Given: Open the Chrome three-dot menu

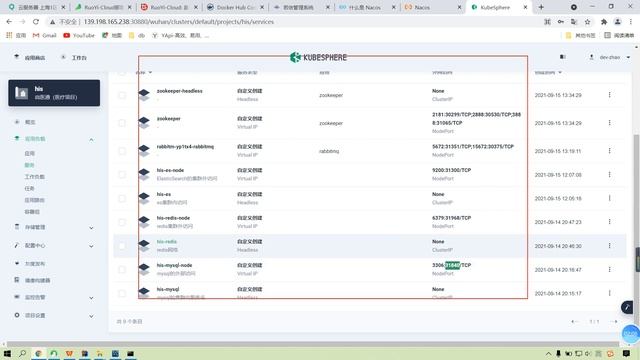Looking at the screenshot, I should pos(631,22).
